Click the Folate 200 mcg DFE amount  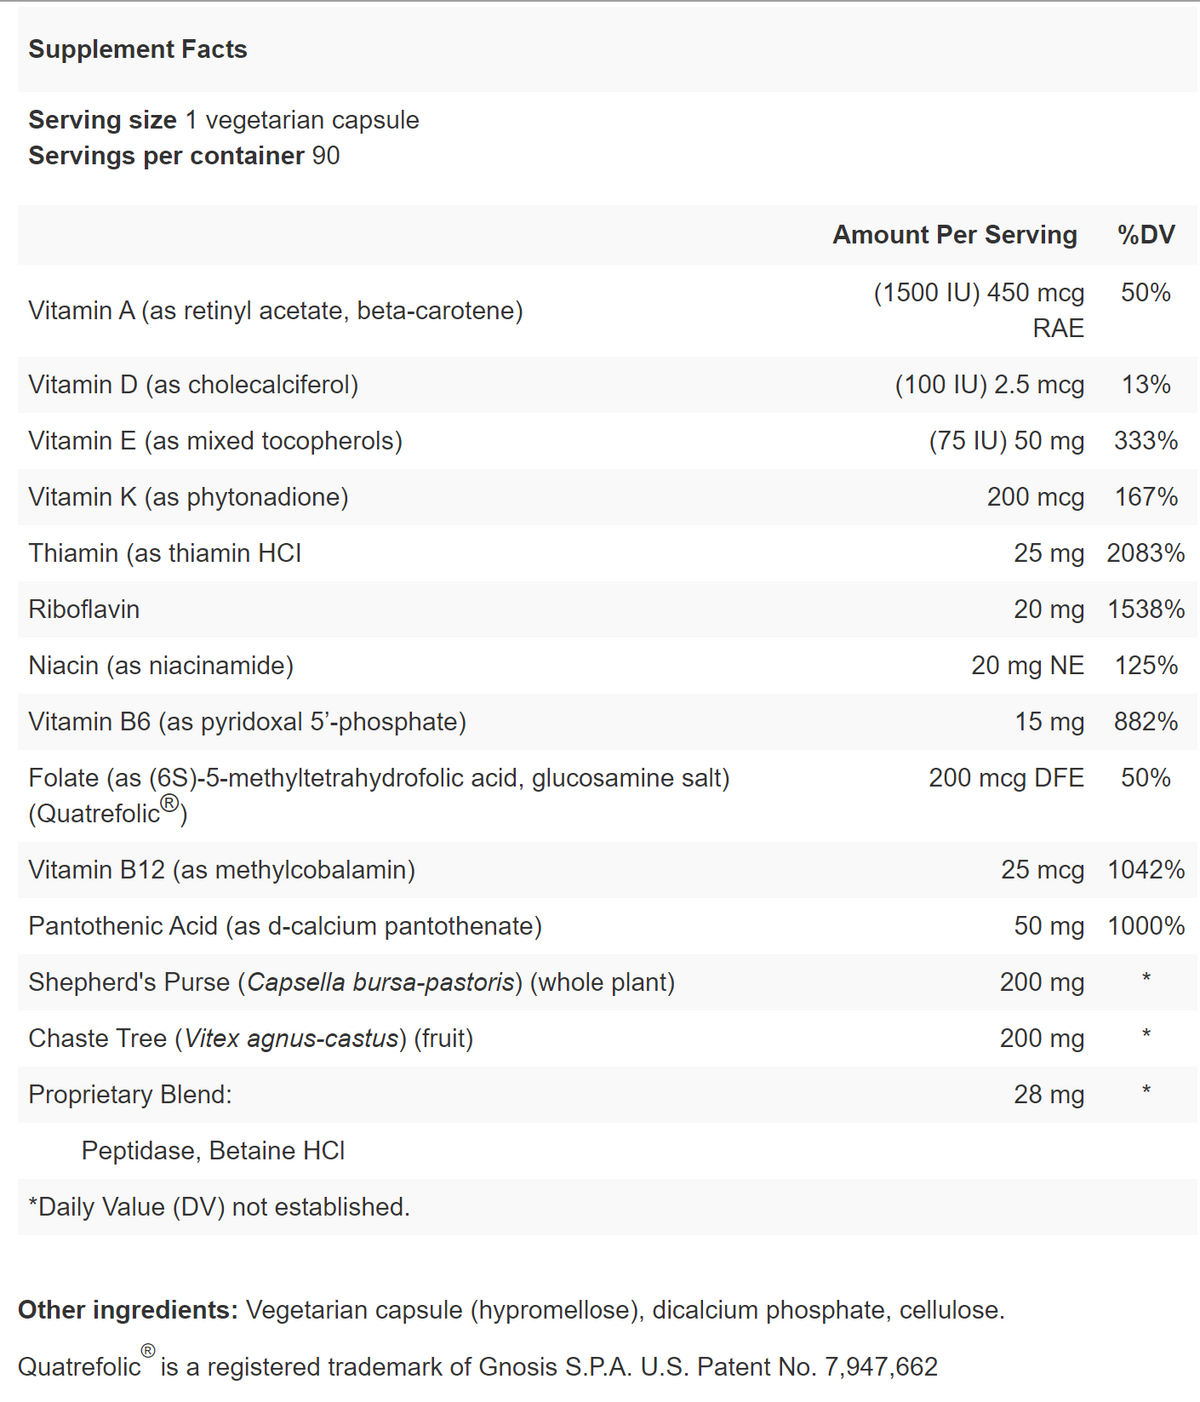pyautogui.click(x=1006, y=778)
